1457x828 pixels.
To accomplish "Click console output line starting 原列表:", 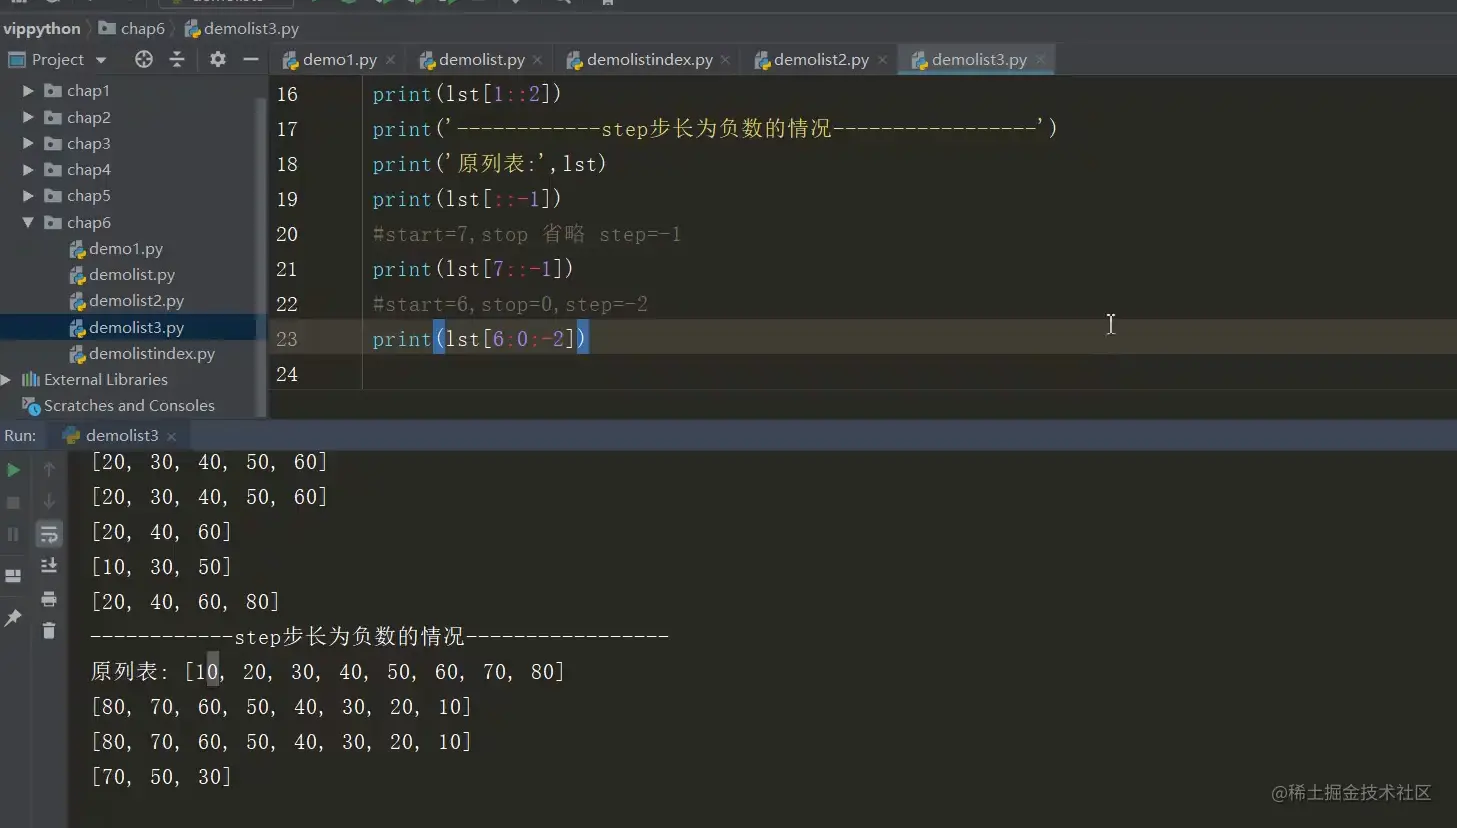I will click(328, 672).
